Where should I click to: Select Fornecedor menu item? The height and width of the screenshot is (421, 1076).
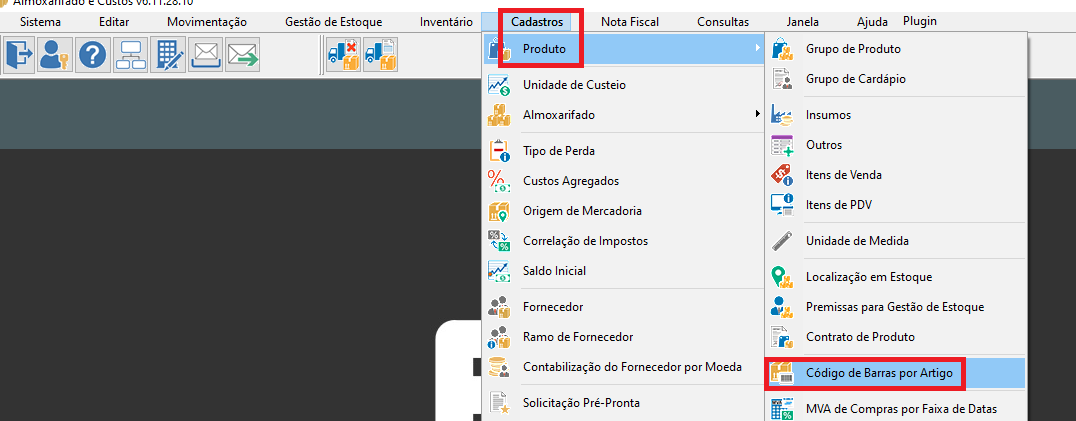[624, 306]
